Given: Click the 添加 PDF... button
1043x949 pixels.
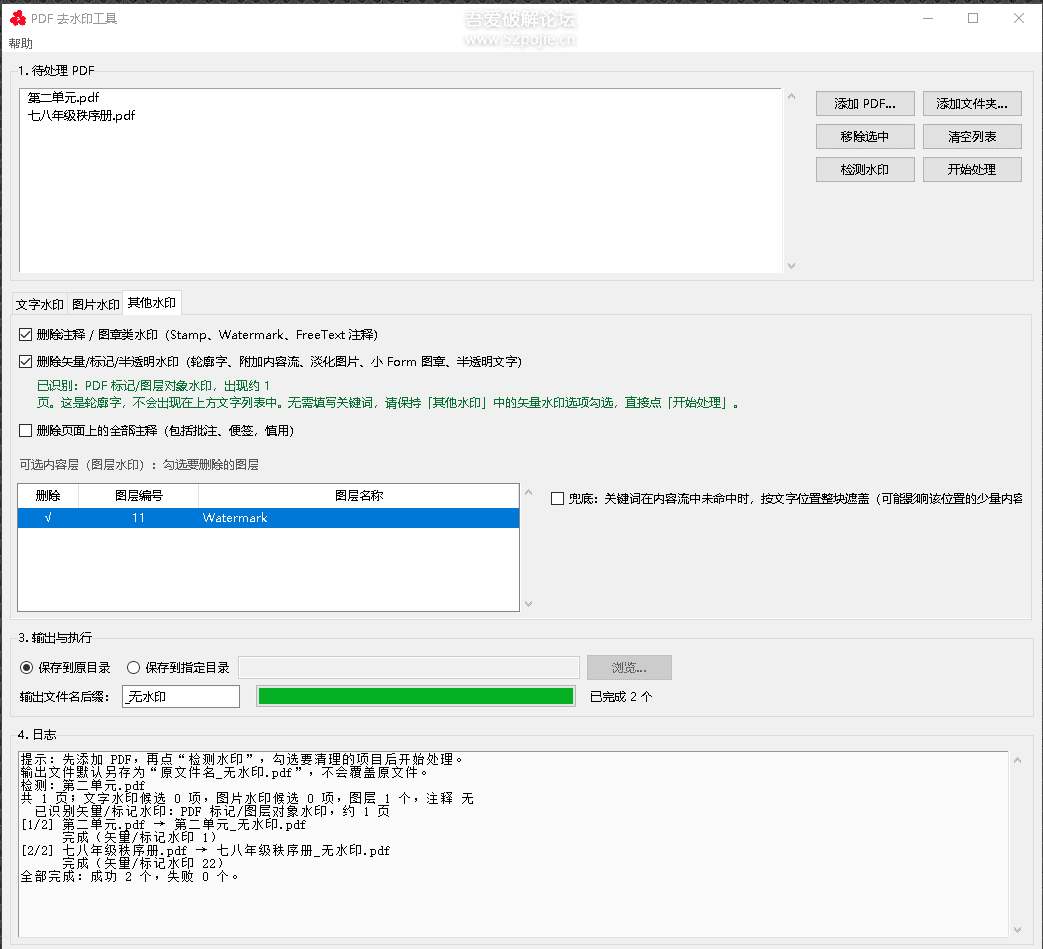Looking at the screenshot, I should tap(865, 104).
